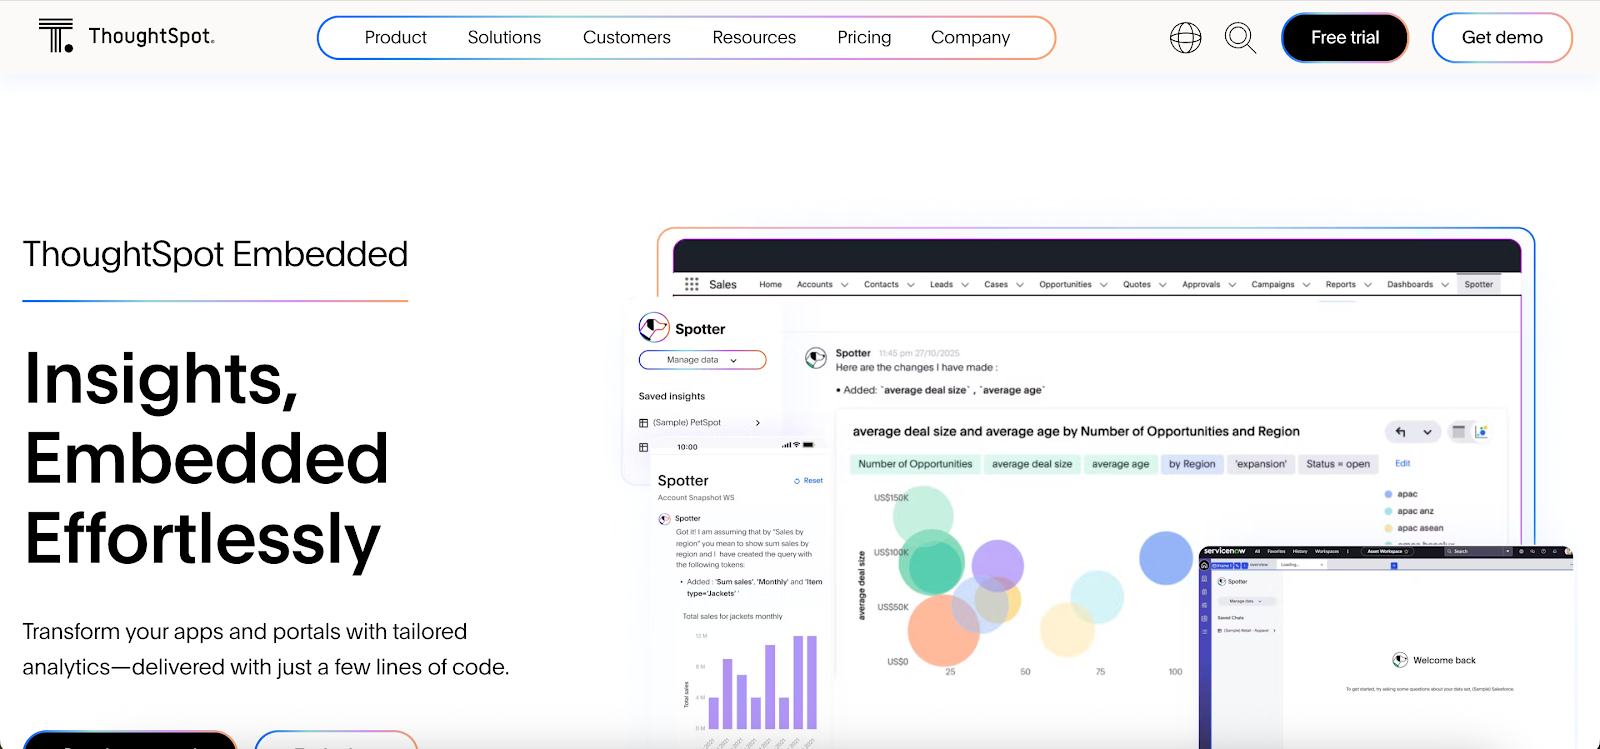Expand the Approvals tab dropdown arrow
This screenshot has height=749, width=1600.
1232,285
